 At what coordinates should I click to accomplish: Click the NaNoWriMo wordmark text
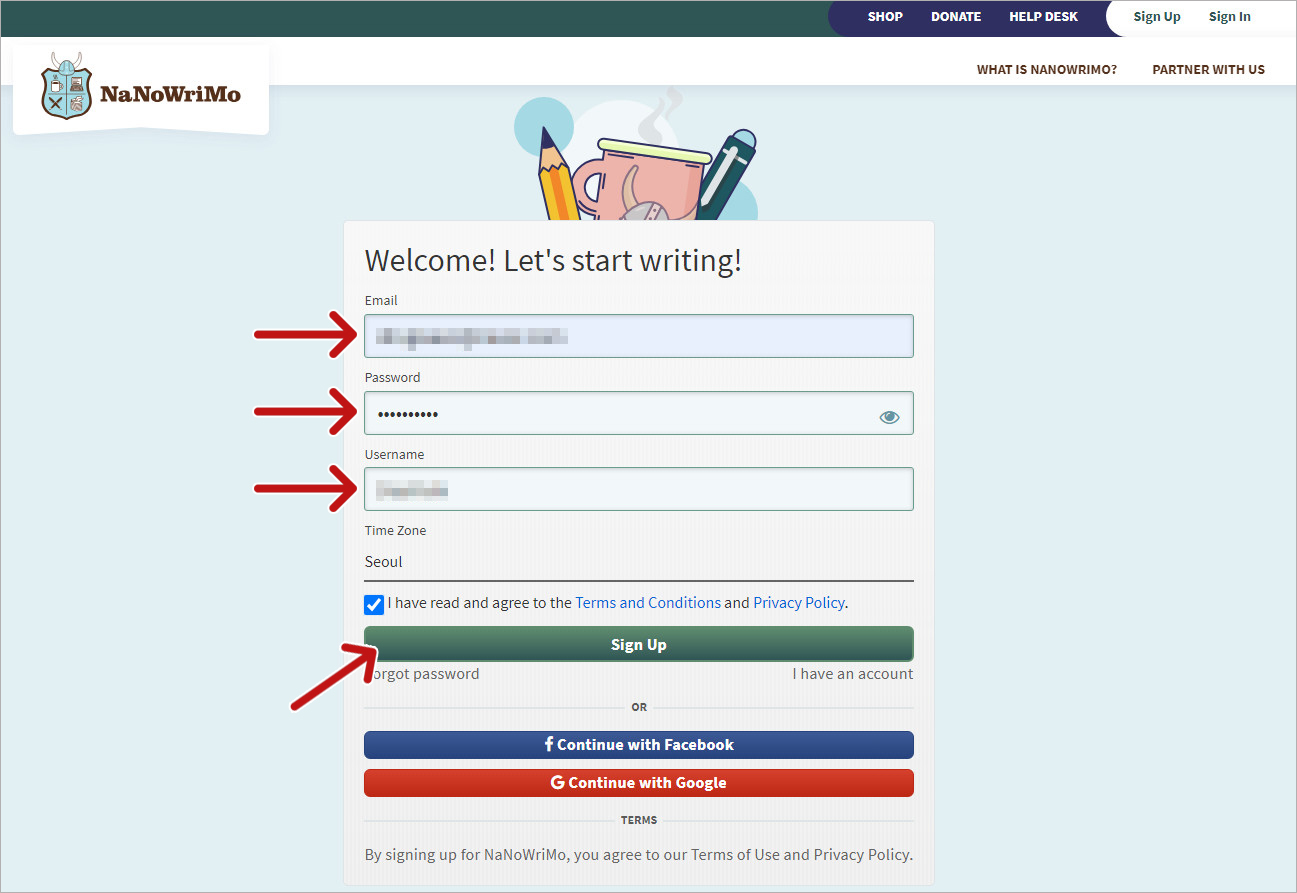click(x=170, y=95)
